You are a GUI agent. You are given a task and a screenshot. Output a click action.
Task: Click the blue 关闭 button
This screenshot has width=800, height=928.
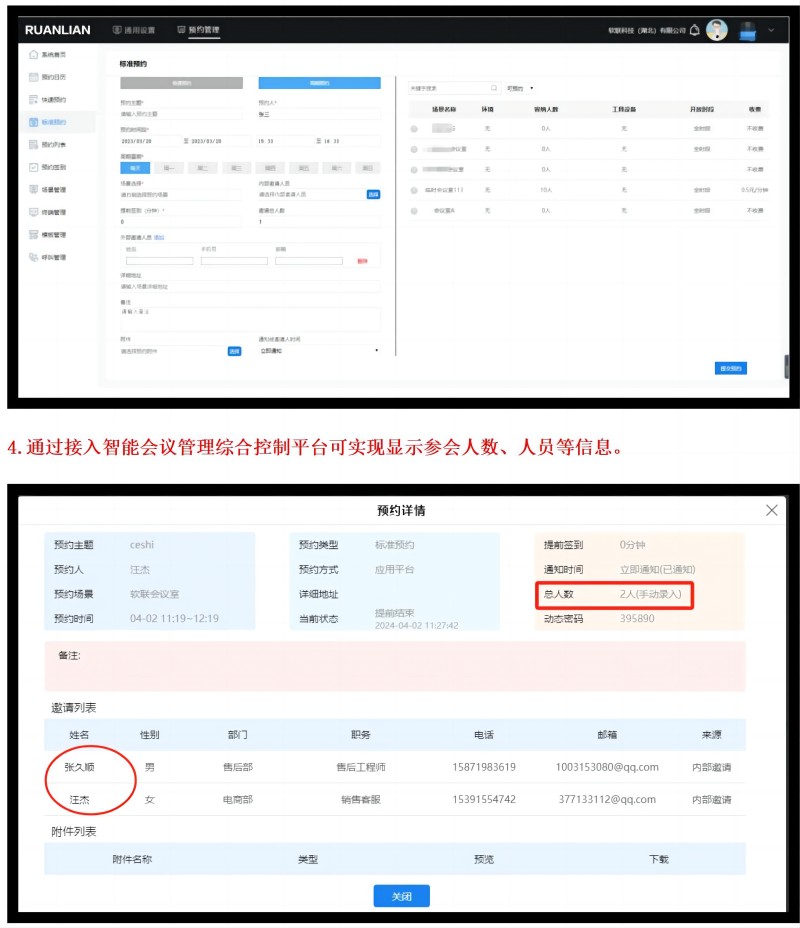click(401, 896)
